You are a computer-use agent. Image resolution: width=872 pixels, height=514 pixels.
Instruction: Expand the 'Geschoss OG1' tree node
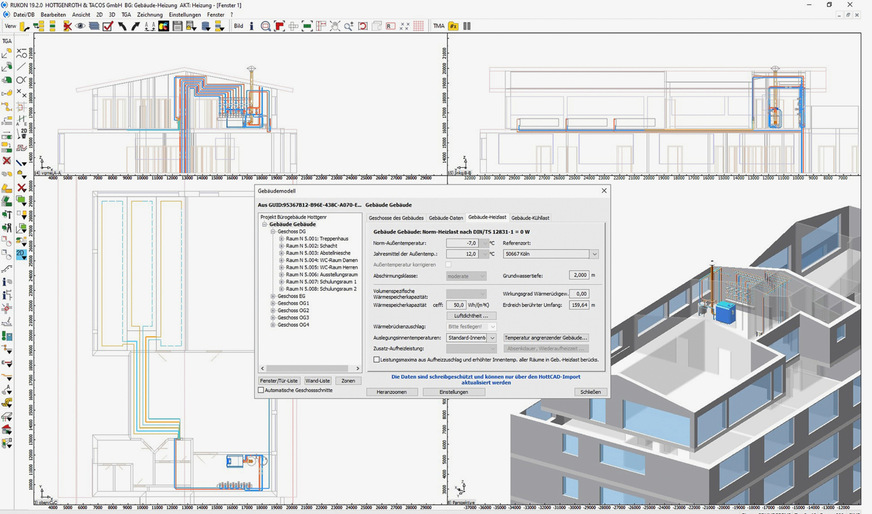point(273,303)
